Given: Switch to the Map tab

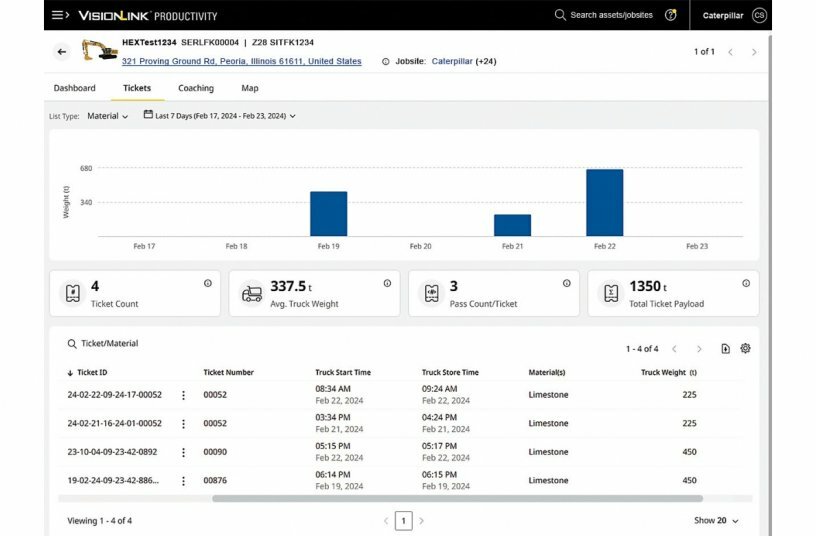Looking at the screenshot, I should pyautogui.click(x=249, y=88).
